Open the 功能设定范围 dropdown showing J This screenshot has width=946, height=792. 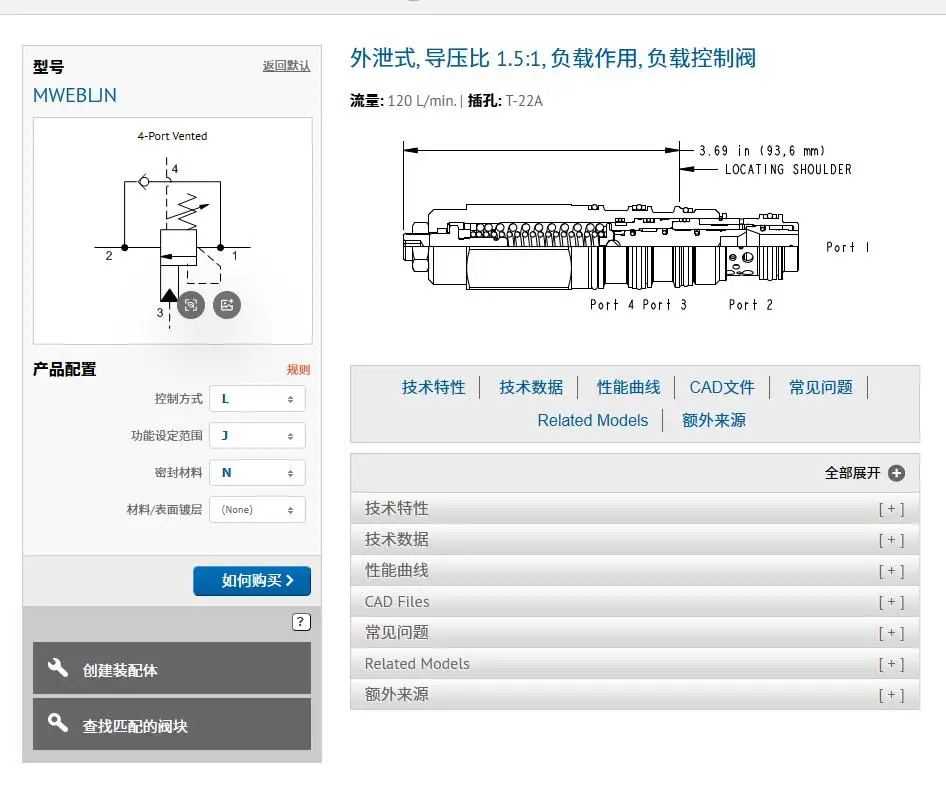point(258,436)
